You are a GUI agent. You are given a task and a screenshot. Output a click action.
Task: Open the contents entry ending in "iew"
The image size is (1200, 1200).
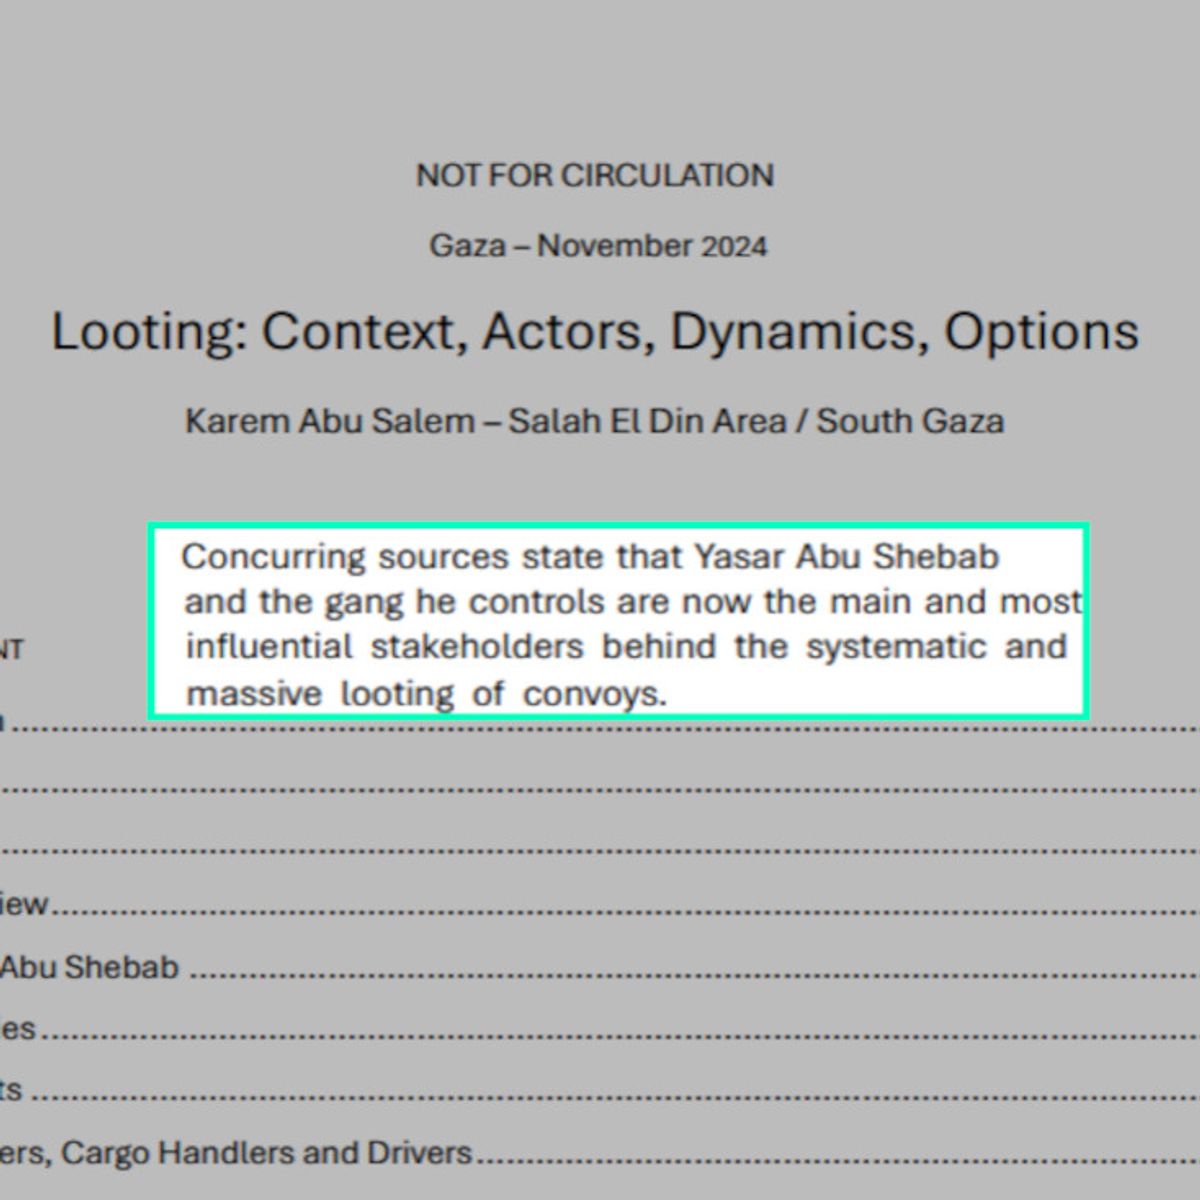point(24,905)
